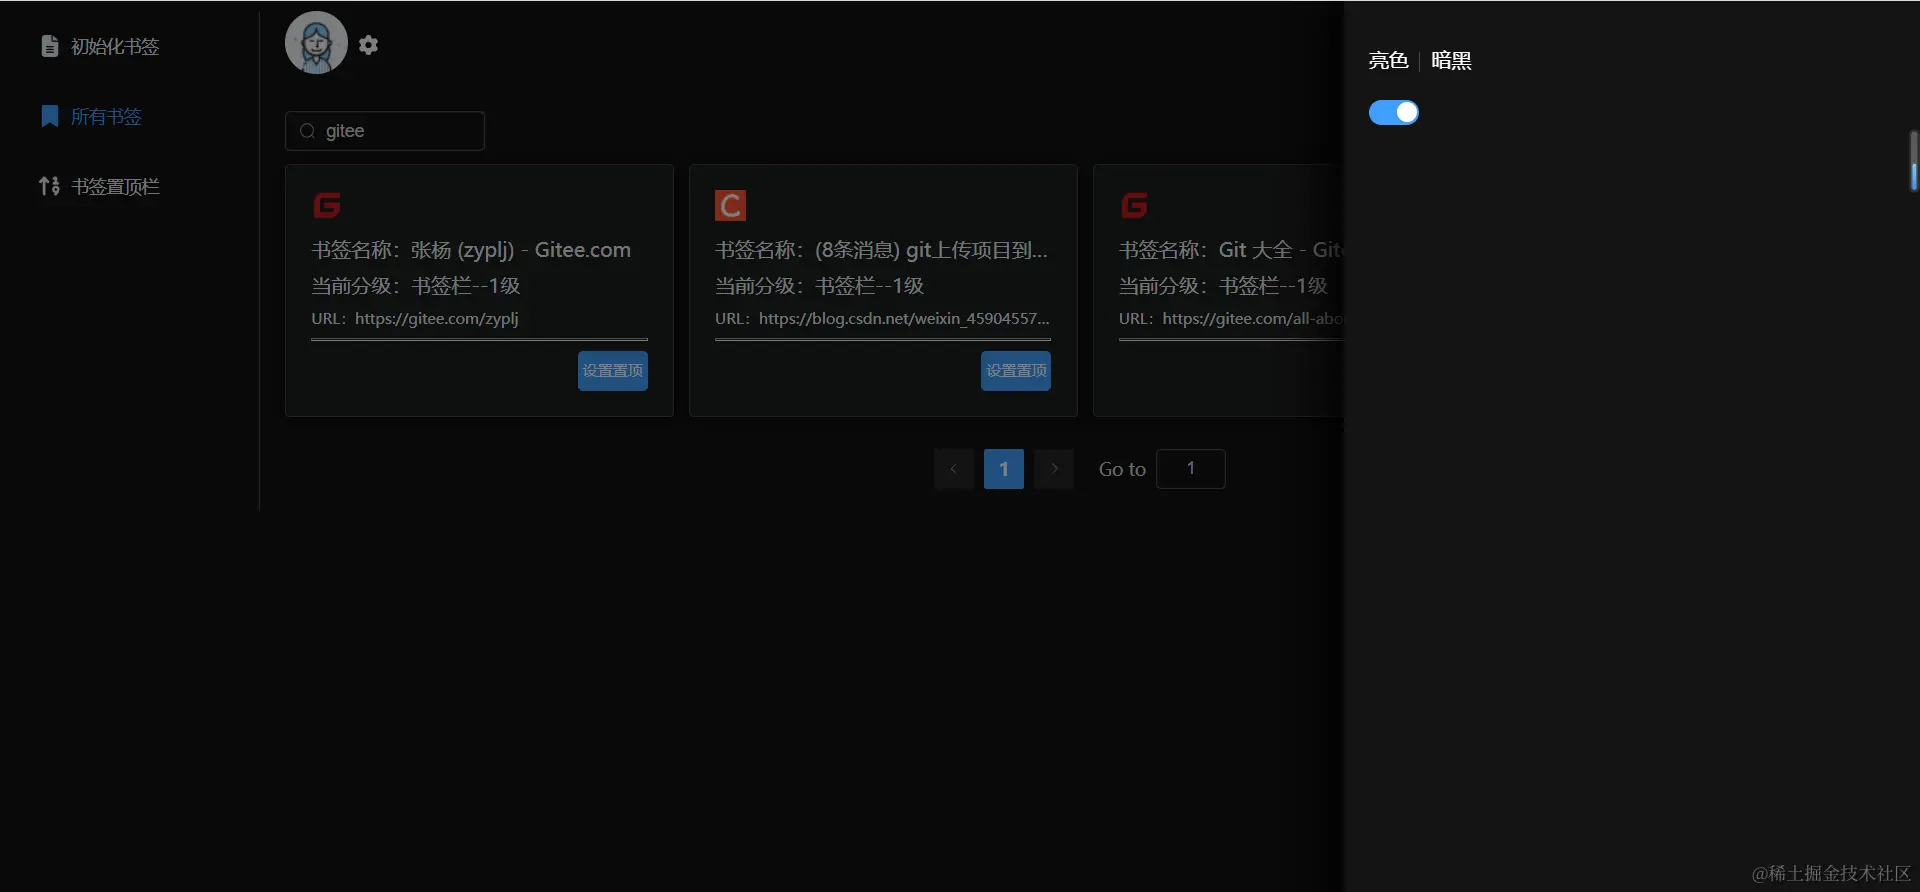Click the sort arrows icon beside 书签置顶栏

(49, 186)
